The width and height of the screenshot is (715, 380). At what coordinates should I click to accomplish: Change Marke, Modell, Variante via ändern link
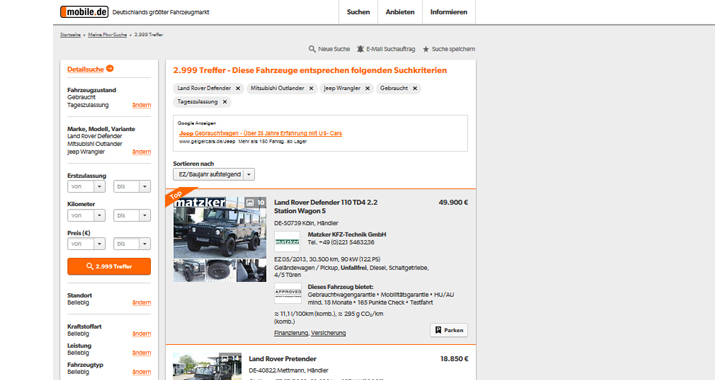[141, 152]
